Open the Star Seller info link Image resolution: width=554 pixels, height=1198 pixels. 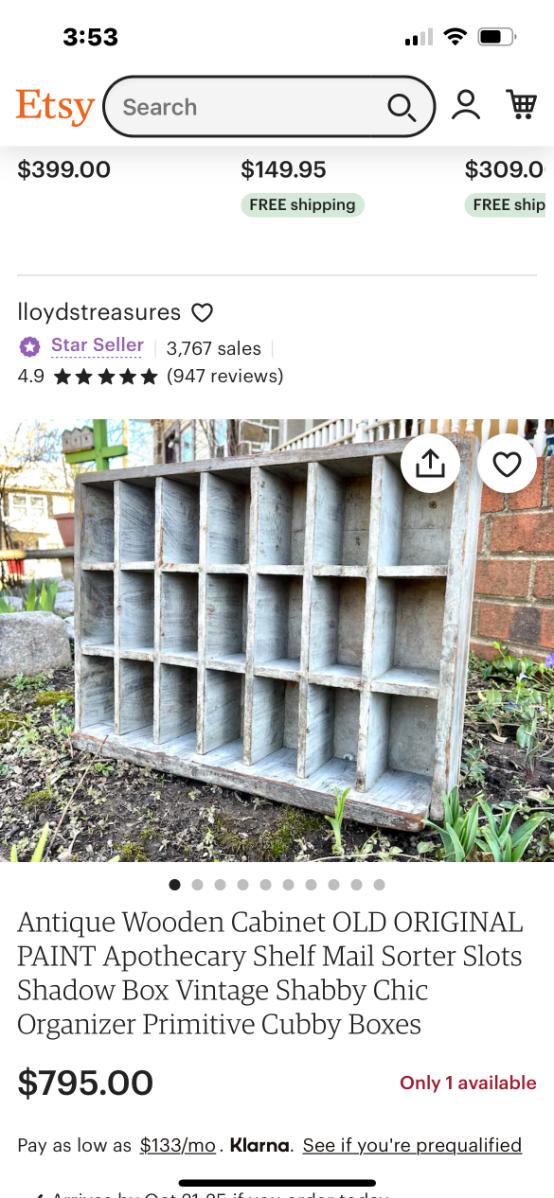97,345
